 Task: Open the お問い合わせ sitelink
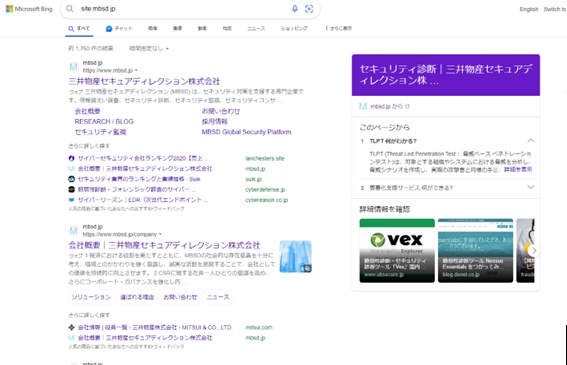click(x=221, y=111)
